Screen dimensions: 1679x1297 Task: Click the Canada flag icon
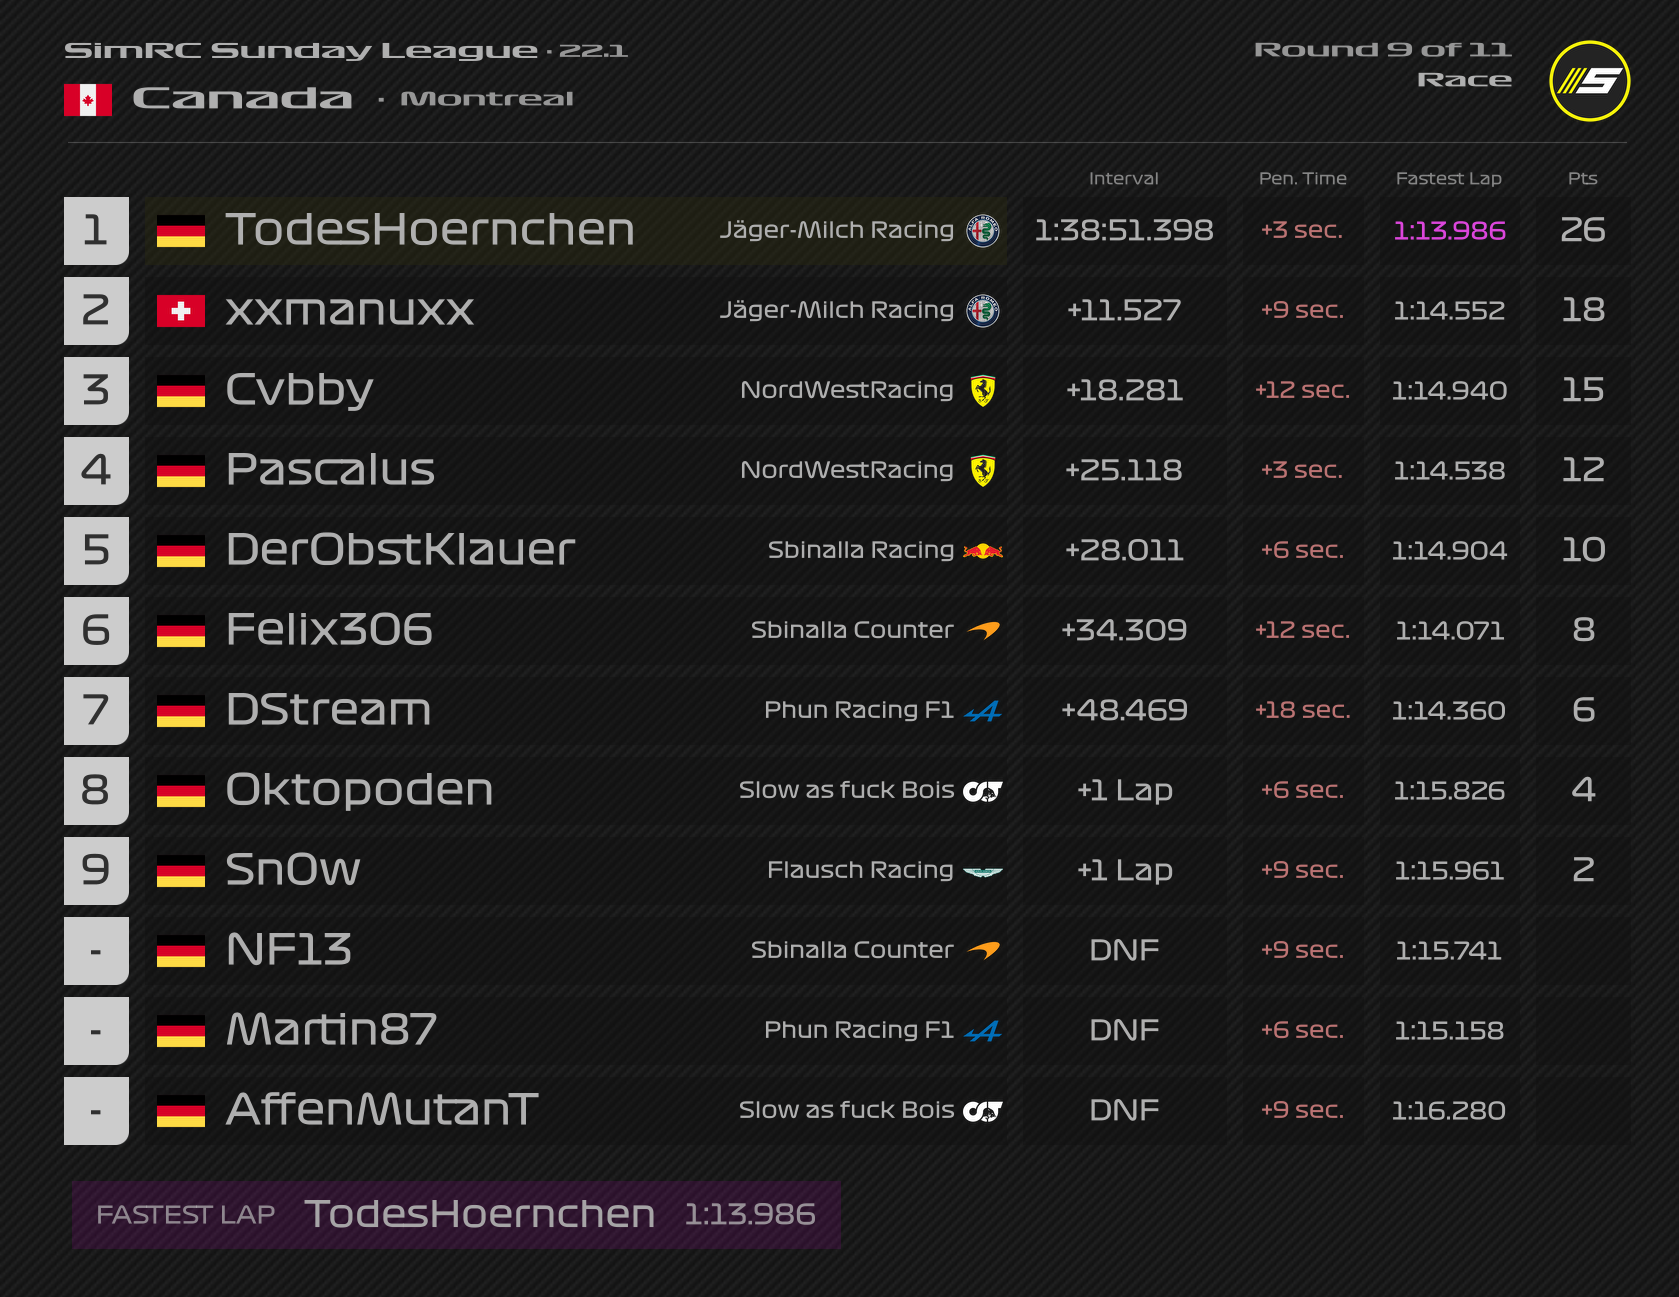tap(88, 100)
